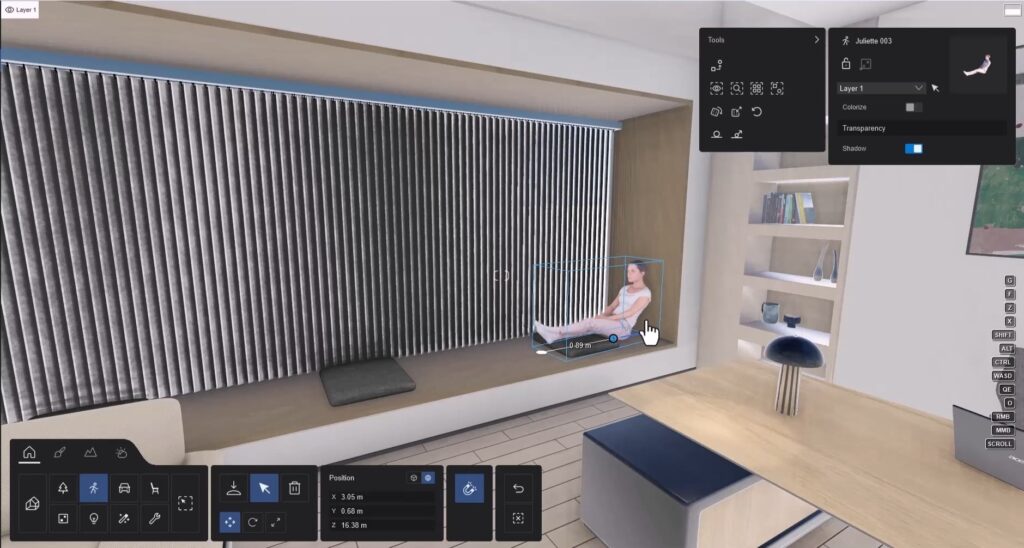The image size is (1024, 548).
Task: Activate the Select arrow tool
Action: click(x=264, y=488)
